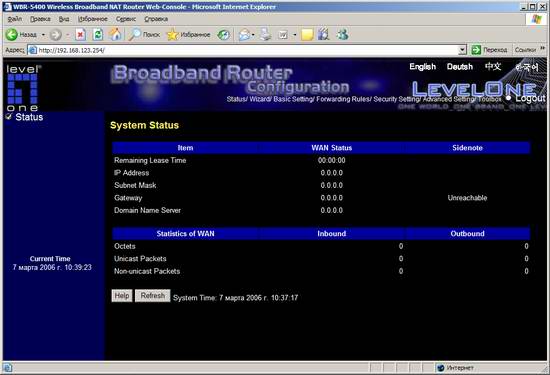The width and height of the screenshot is (550, 375).
Task: Open the Вид menu
Action: pyautogui.click(x=64, y=19)
